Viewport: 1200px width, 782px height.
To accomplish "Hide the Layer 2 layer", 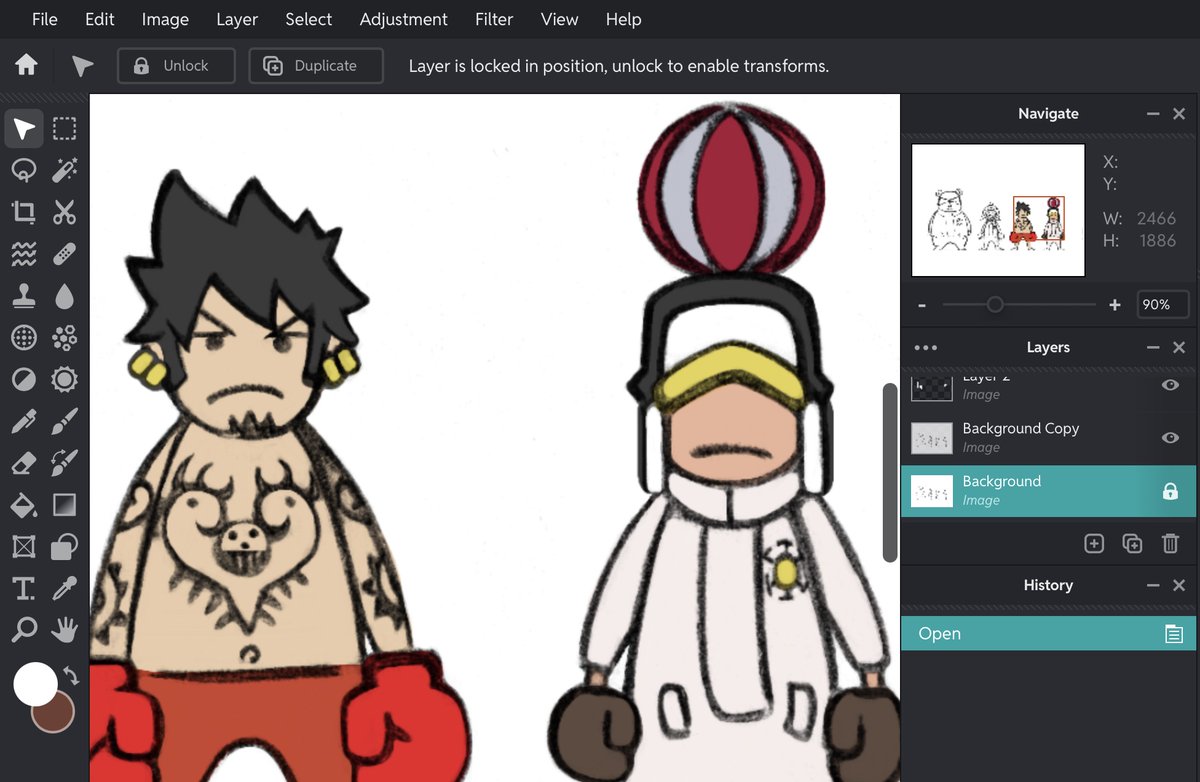I will point(1170,385).
